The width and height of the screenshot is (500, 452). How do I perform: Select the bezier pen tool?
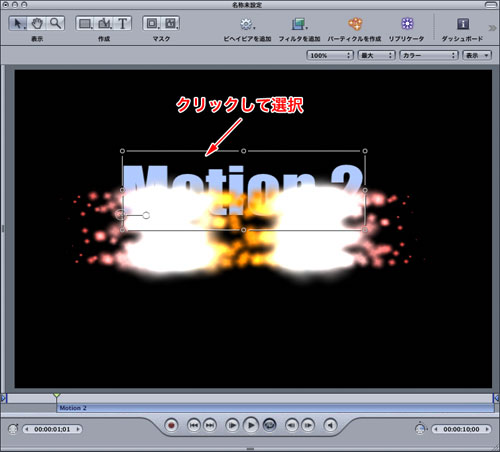point(105,23)
